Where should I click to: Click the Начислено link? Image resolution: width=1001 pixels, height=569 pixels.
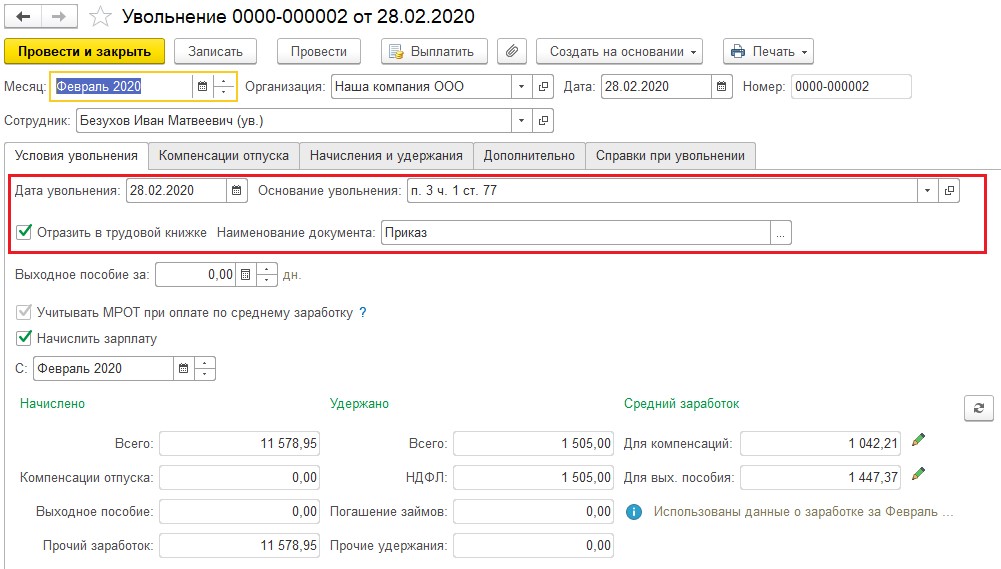[x=52, y=404]
